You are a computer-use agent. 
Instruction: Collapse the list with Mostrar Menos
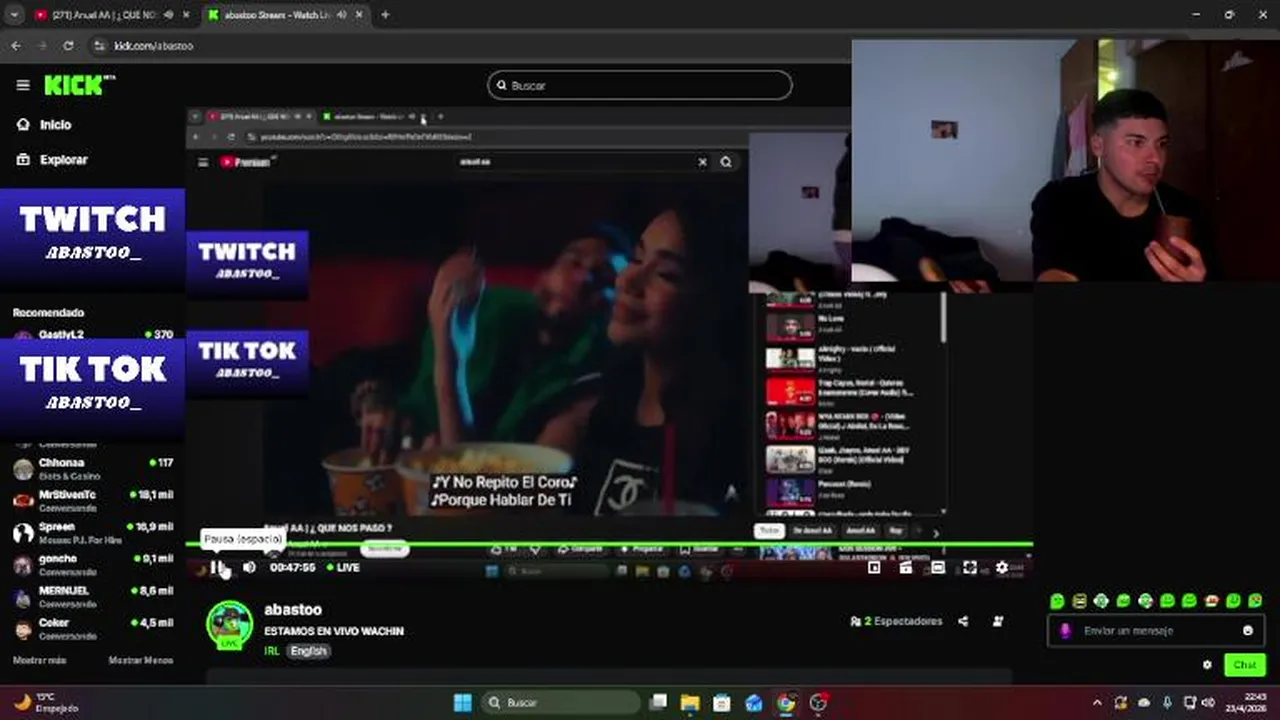click(x=140, y=660)
